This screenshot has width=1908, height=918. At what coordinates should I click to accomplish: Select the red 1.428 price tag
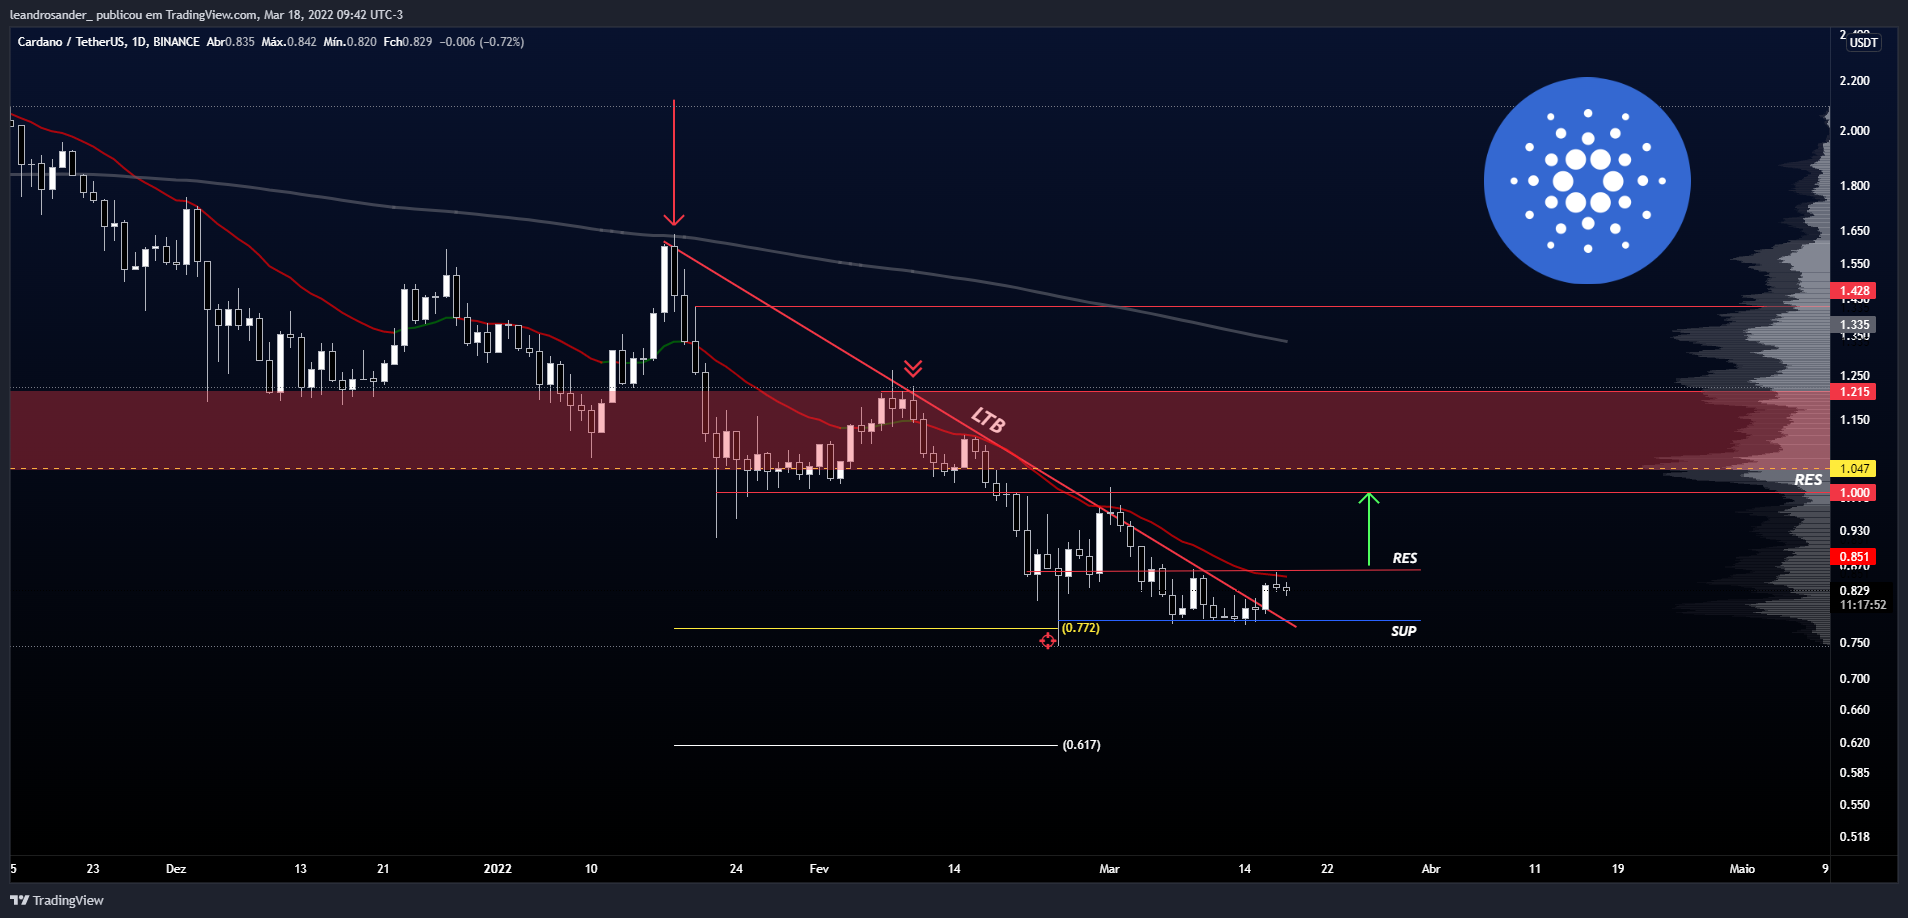[1853, 291]
